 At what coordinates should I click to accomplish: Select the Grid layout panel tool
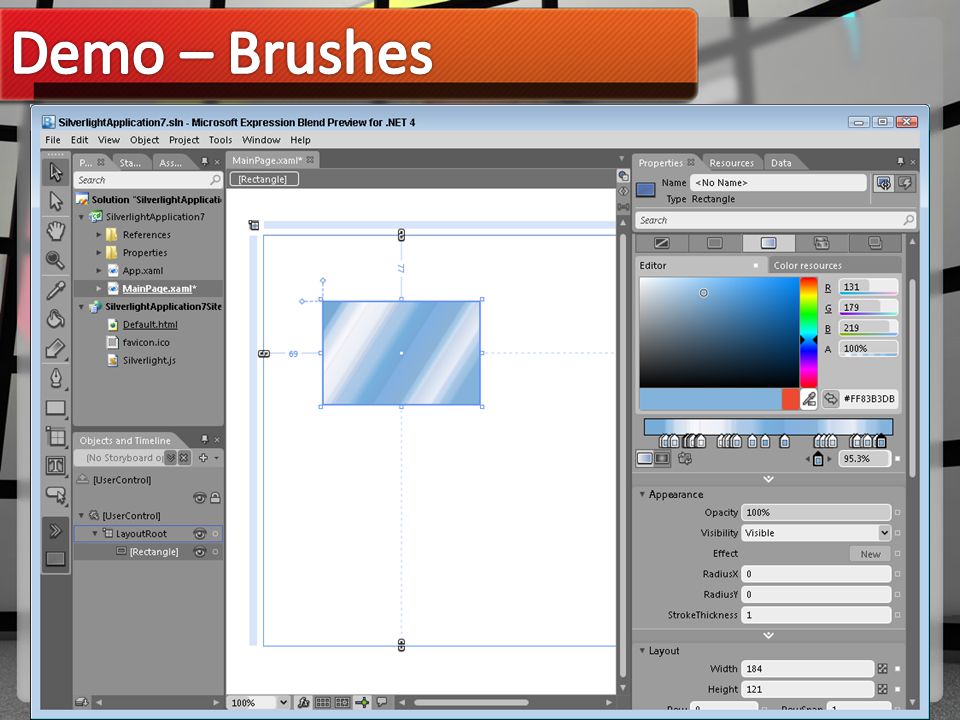pos(56,437)
